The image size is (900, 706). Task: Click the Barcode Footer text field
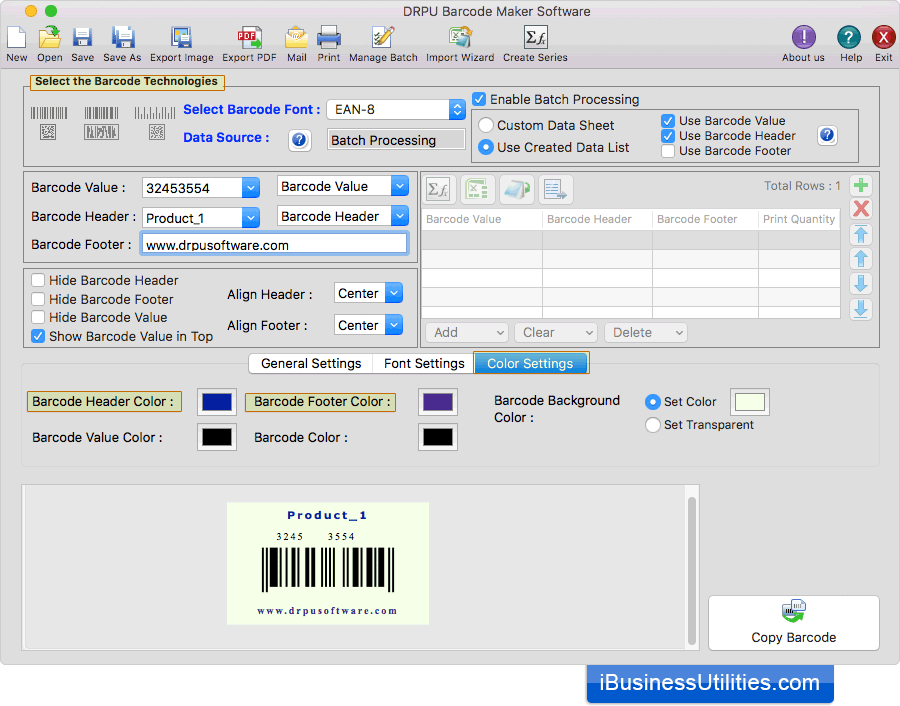point(274,245)
